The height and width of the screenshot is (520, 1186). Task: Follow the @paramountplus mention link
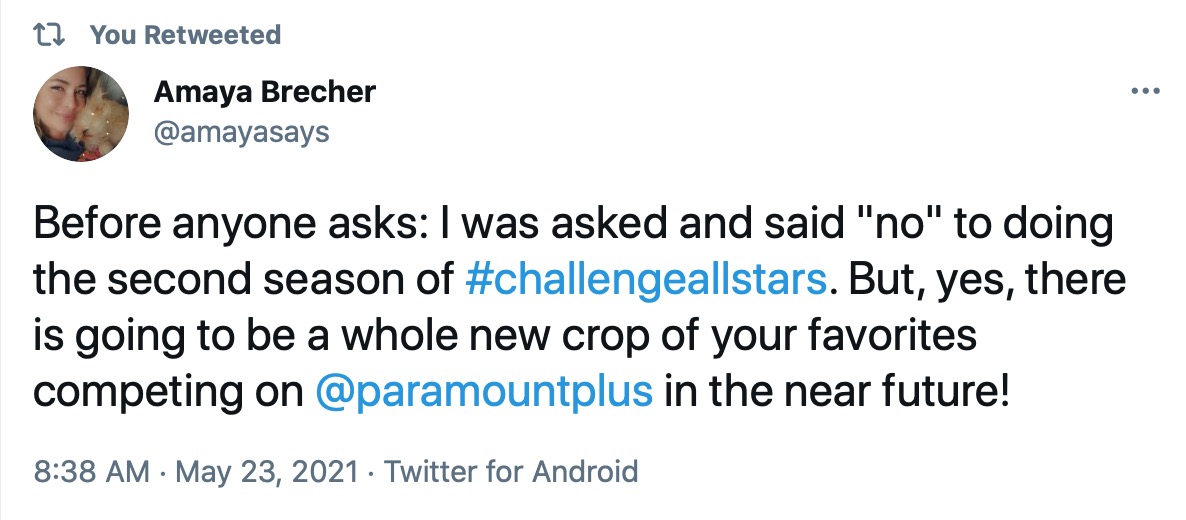484,390
